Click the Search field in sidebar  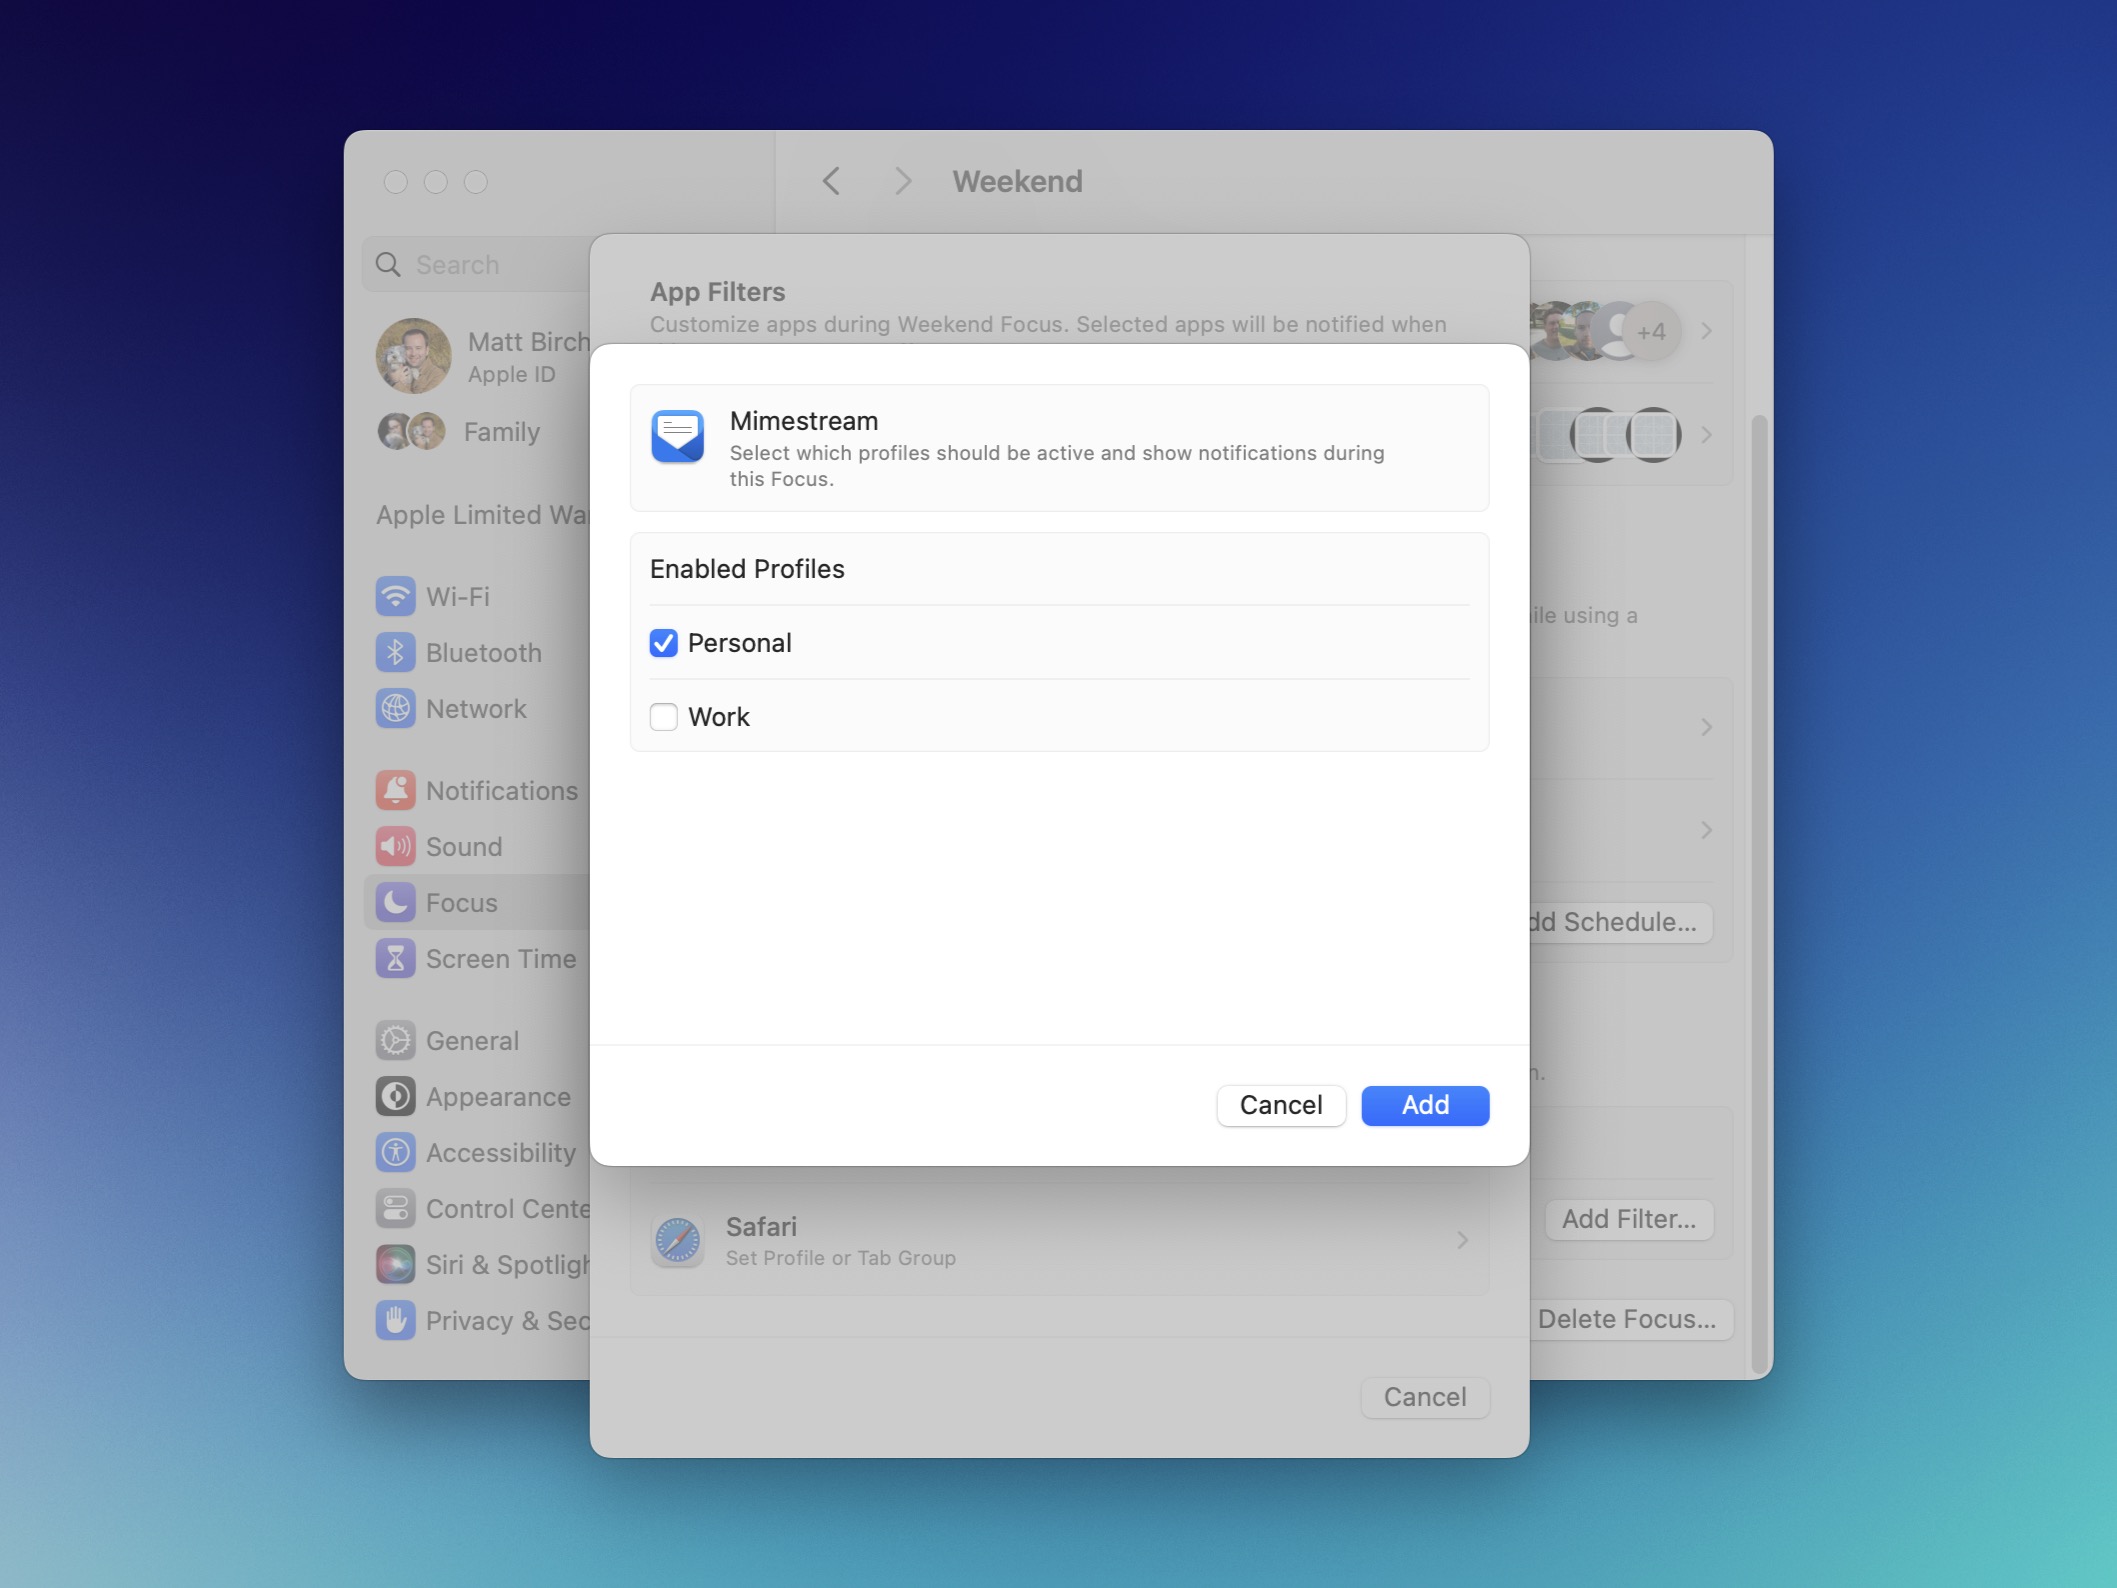pos(477,264)
